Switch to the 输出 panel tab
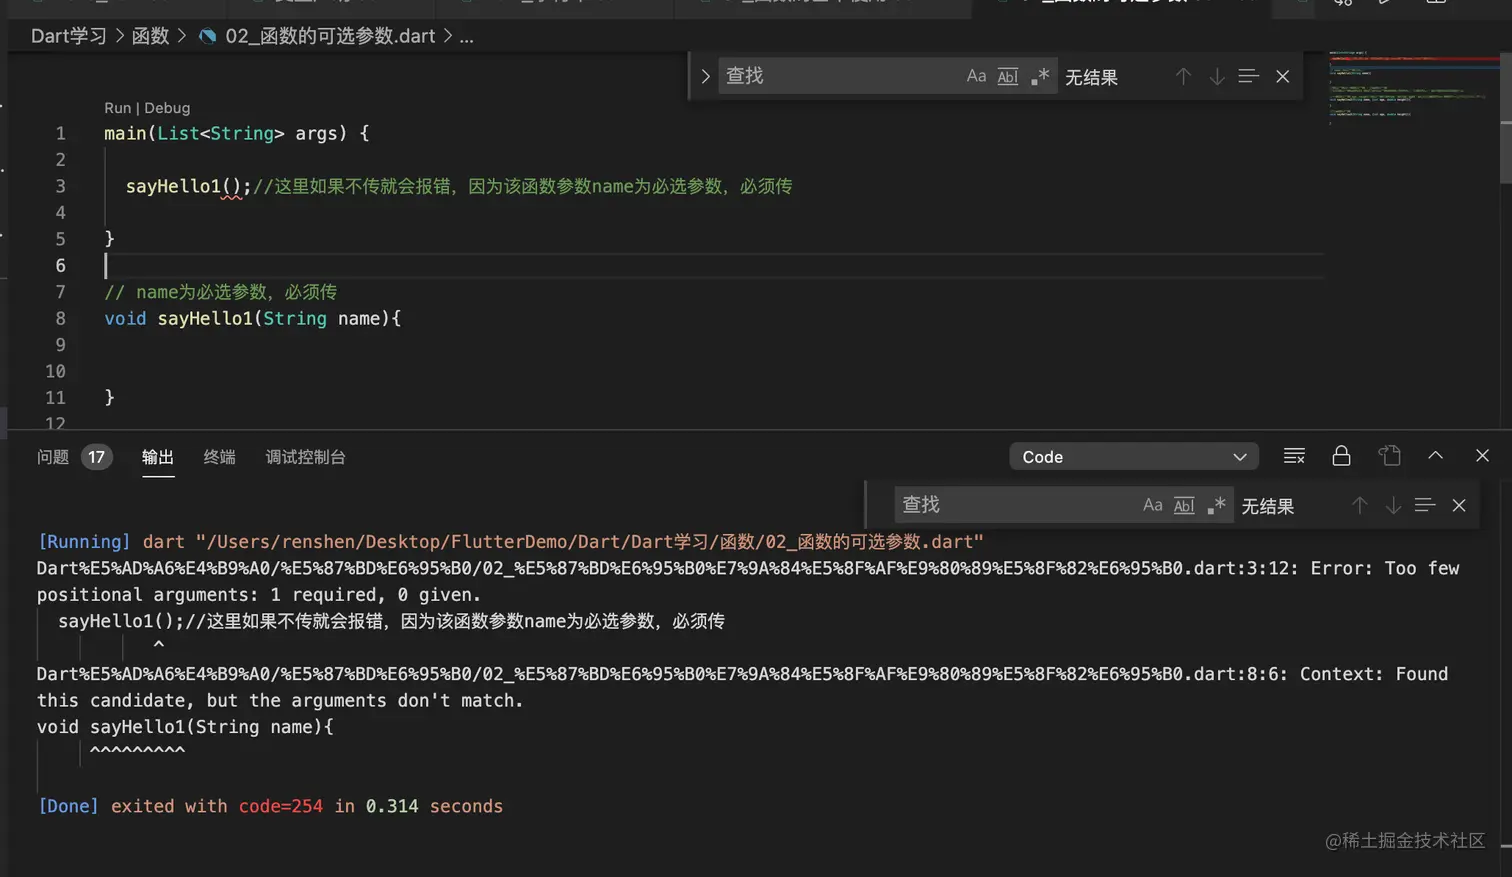 pyautogui.click(x=158, y=457)
